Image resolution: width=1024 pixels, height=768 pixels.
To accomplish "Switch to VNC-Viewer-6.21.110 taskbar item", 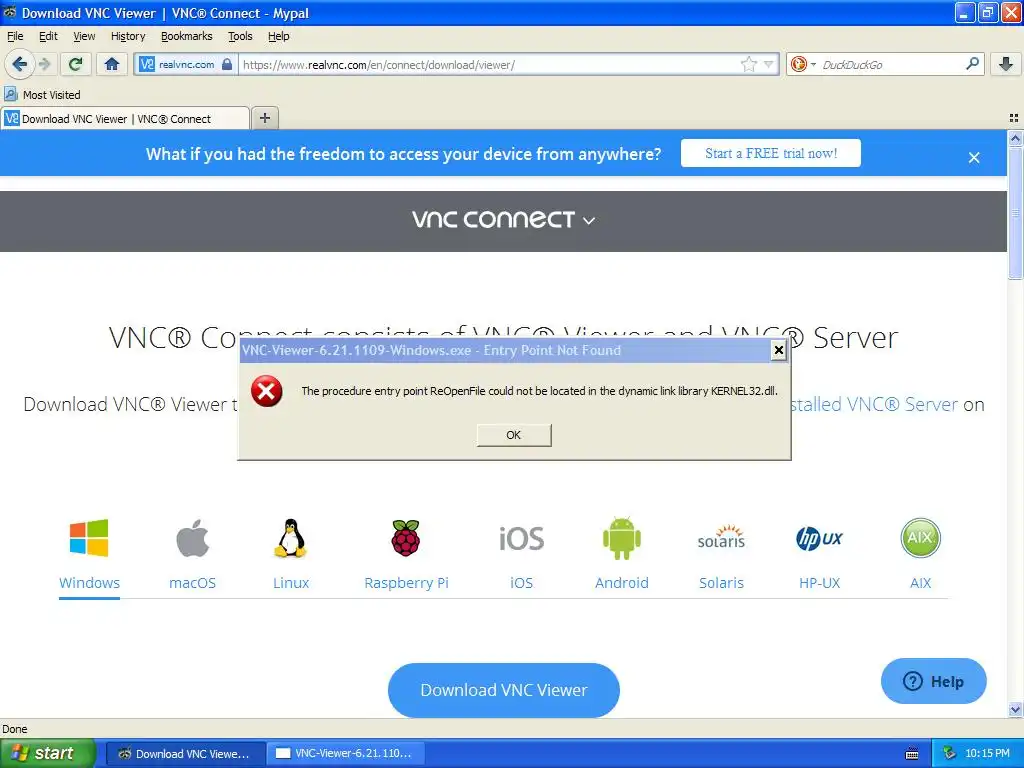I will click(x=345, y=754).
